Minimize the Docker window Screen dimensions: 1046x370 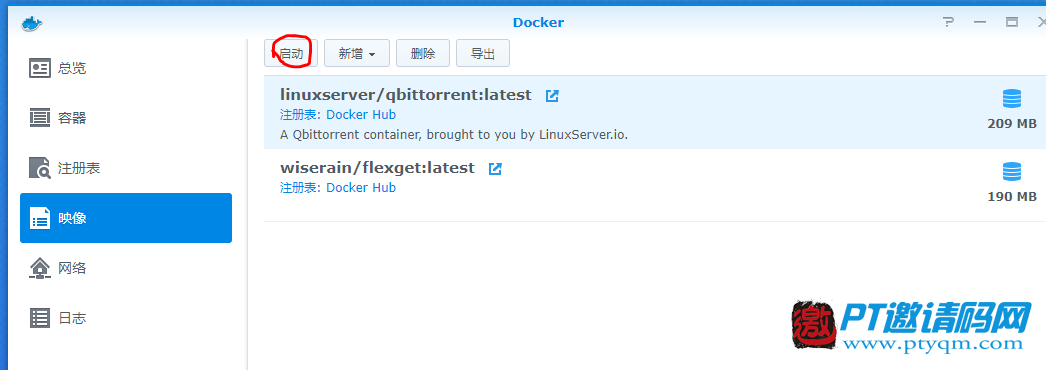980,23
